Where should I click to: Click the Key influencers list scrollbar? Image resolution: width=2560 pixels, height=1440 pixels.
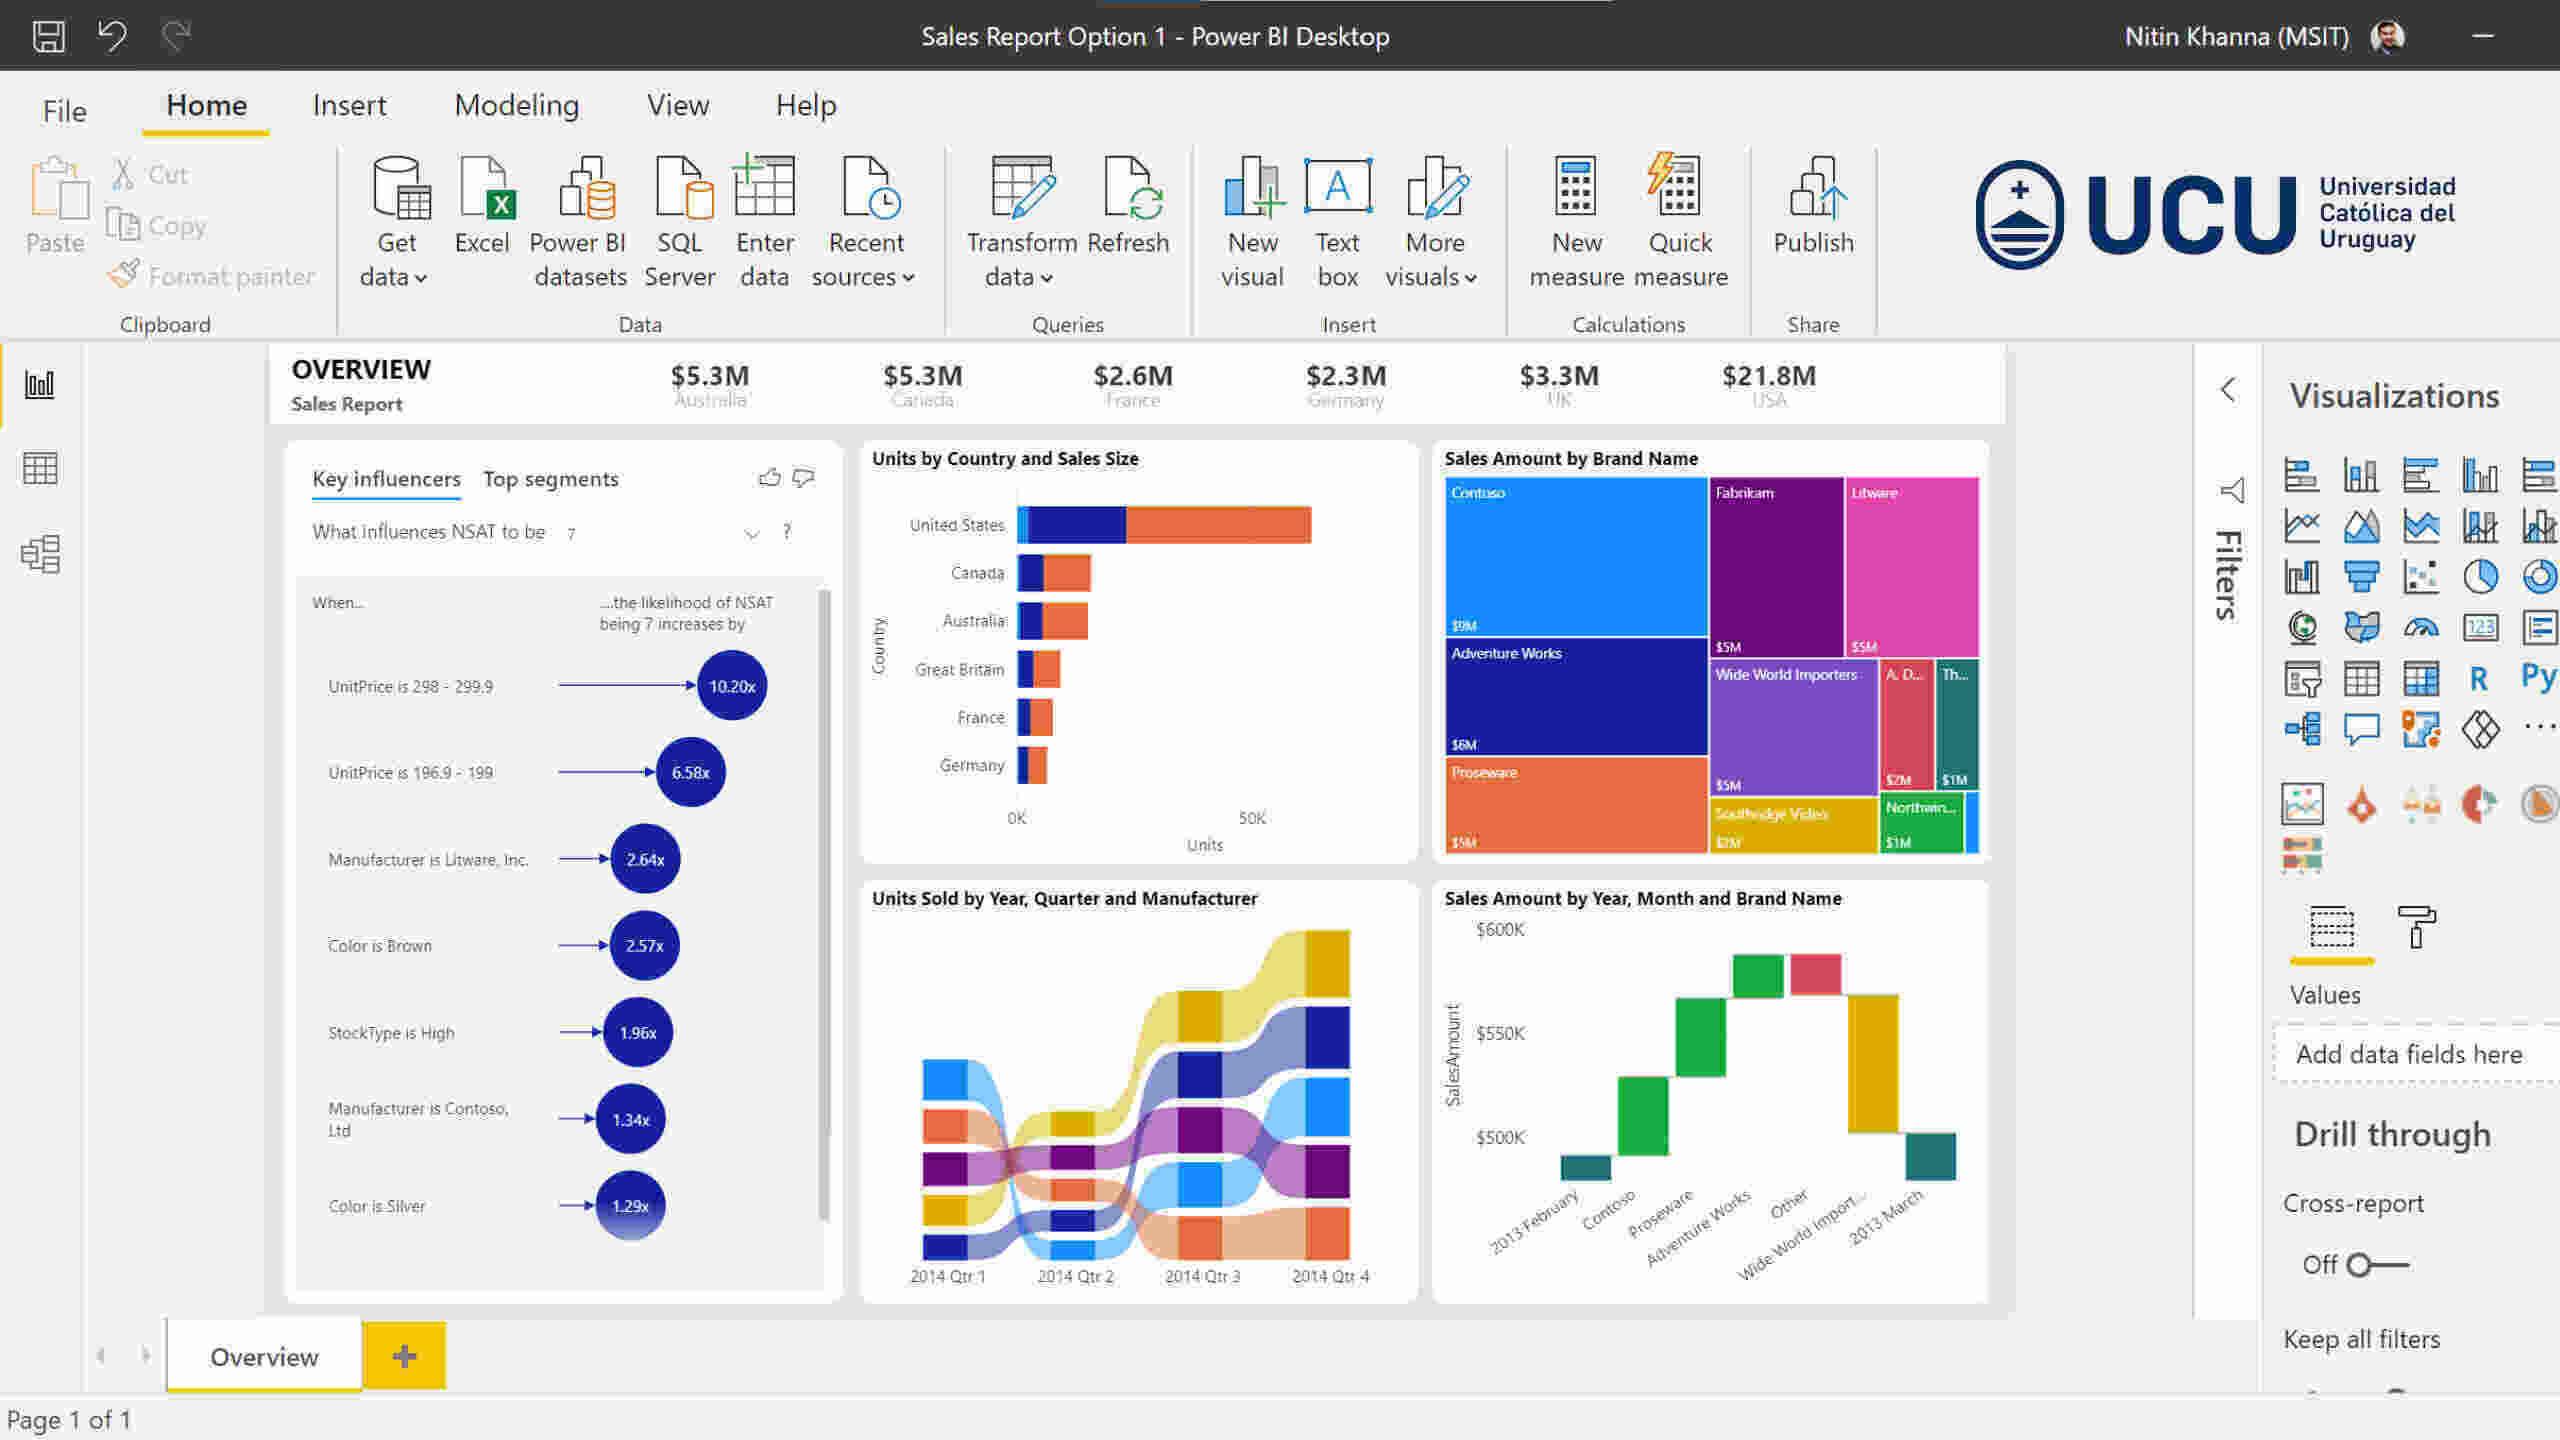click(x=824, y=905)
